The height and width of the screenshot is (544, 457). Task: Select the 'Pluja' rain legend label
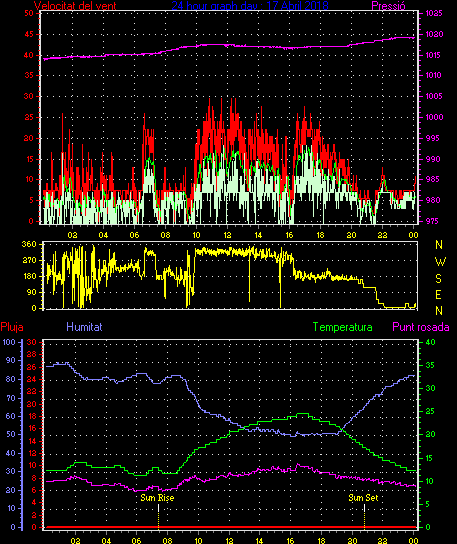pos(12,327)
